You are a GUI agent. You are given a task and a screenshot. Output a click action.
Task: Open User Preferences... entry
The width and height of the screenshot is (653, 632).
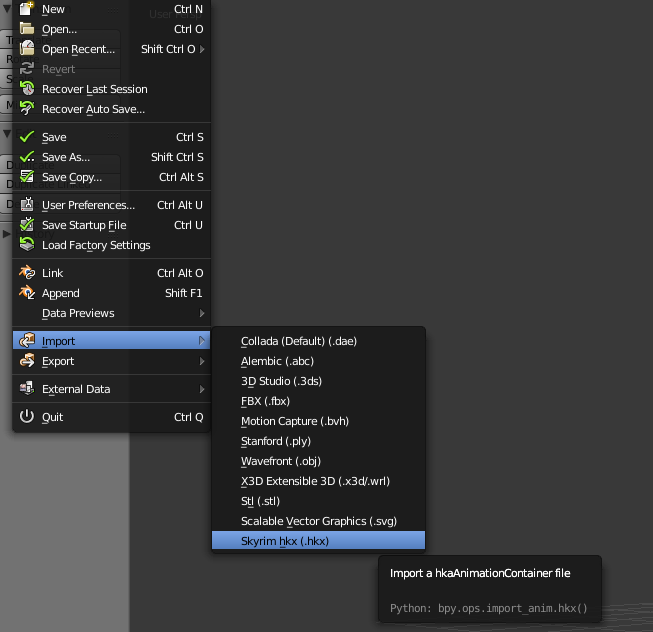tap(112, 205)
